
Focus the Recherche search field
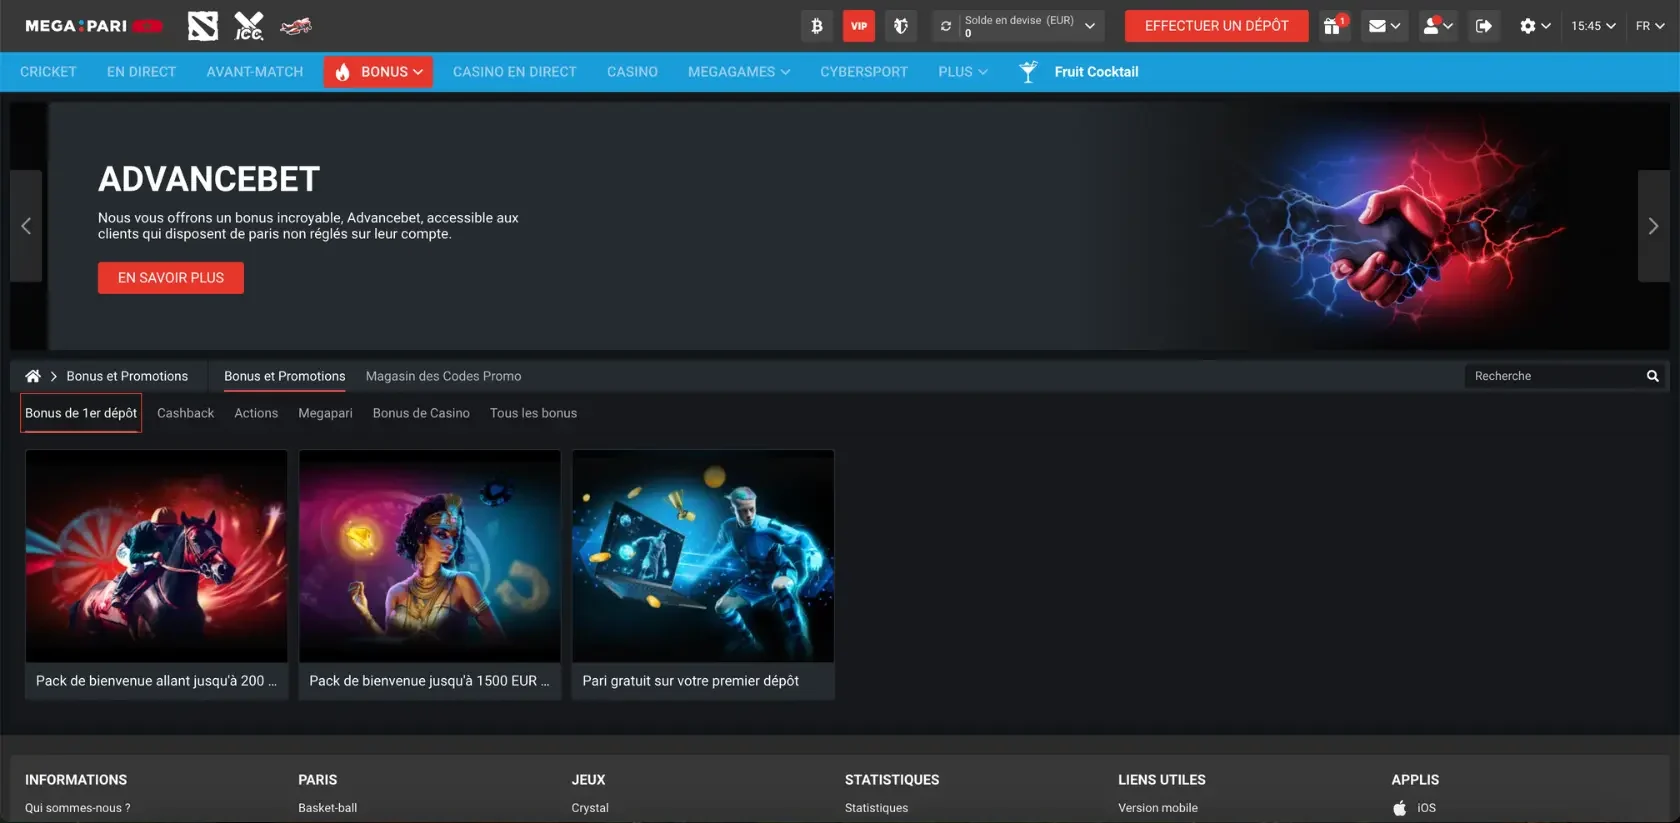coord(1552,376)
